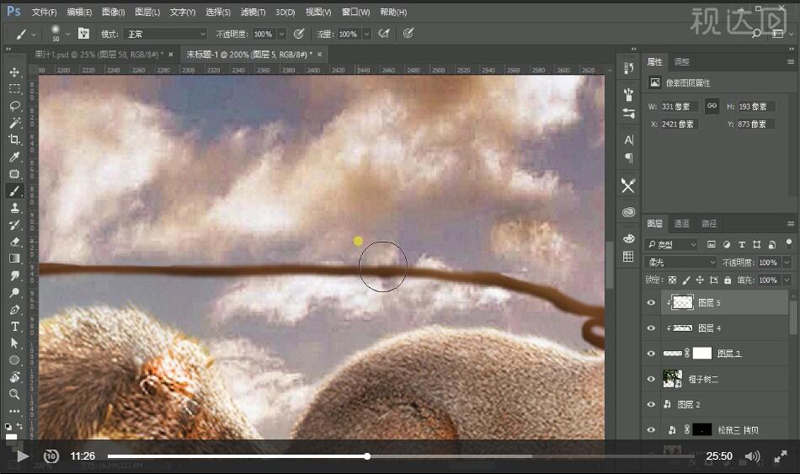Switch to the 调整 adjustments tab
The width and height of the screenshot is (800, 474).
tap(682, 62)
